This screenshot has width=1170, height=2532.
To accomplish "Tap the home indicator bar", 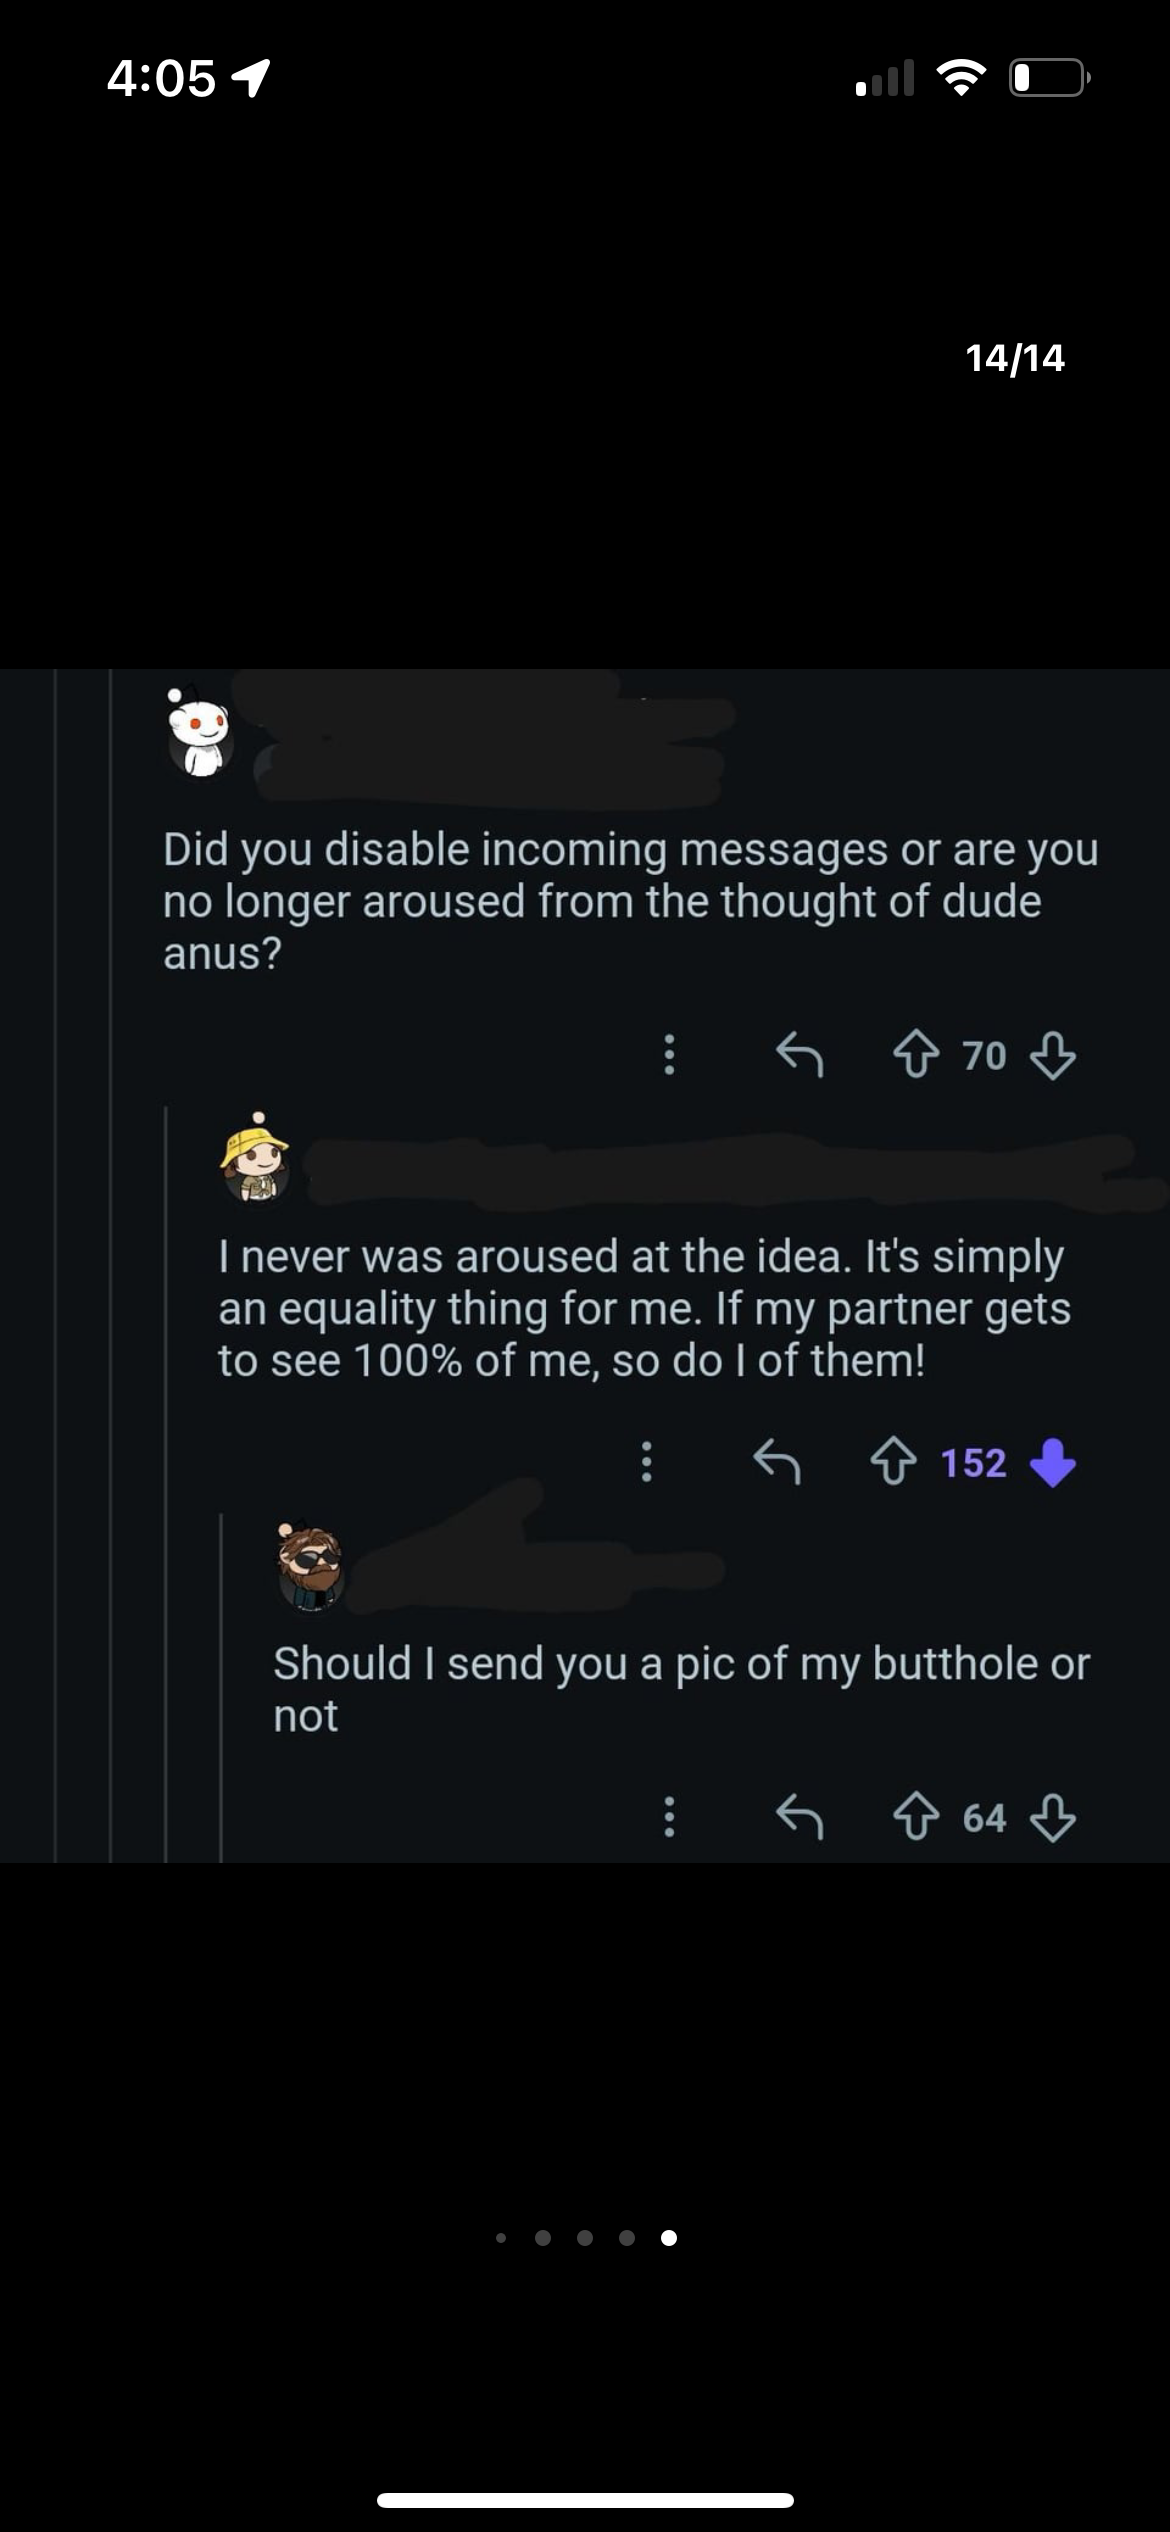I will click(585, 2500).
